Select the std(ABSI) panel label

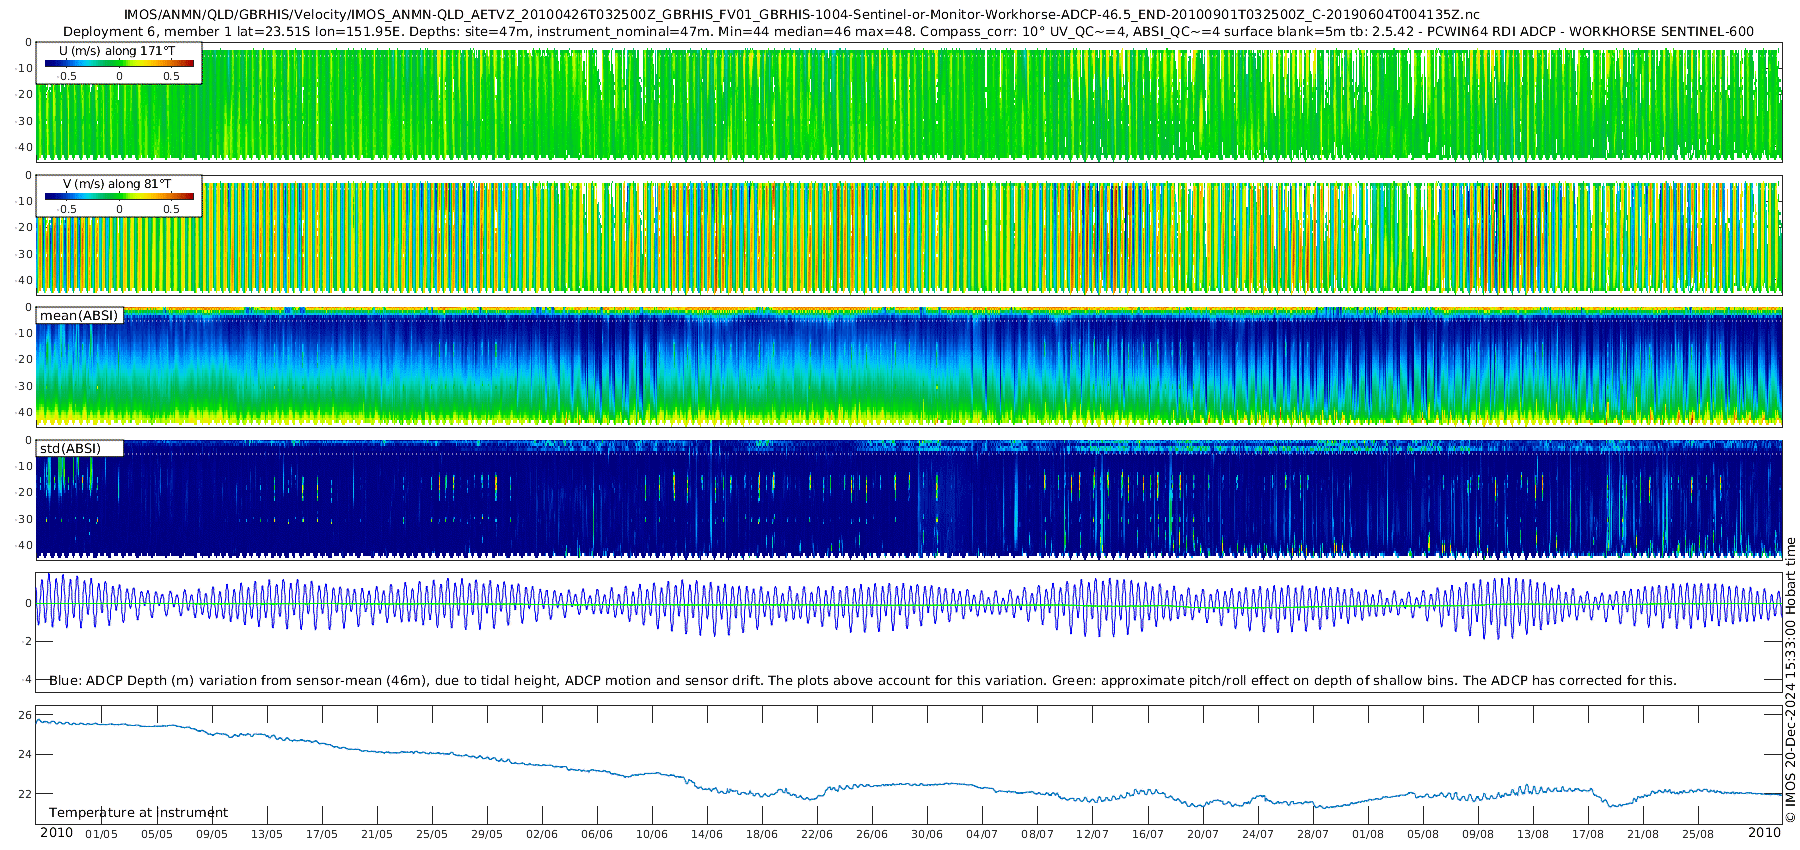(70, 449)
